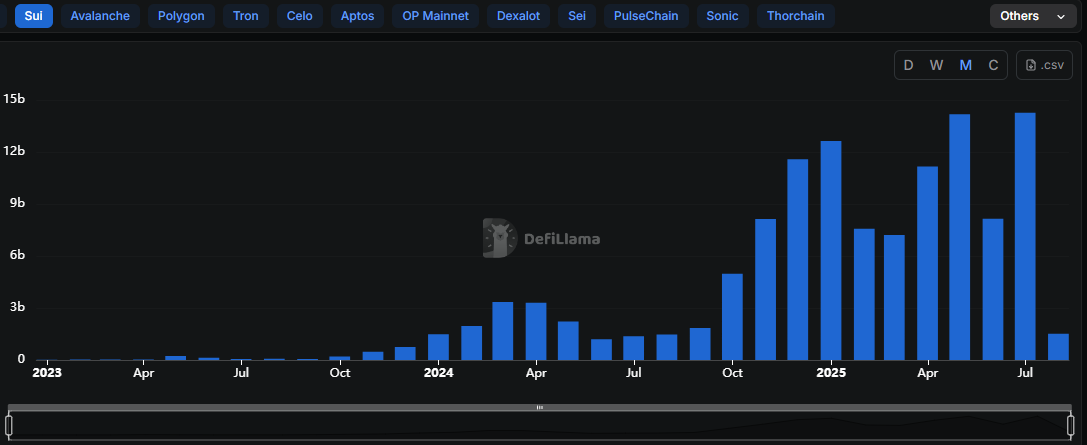Image resolution: width=1087 pixels, height=445 pixels.
Task: Click the left range slider handle
Action: (9, 424)
